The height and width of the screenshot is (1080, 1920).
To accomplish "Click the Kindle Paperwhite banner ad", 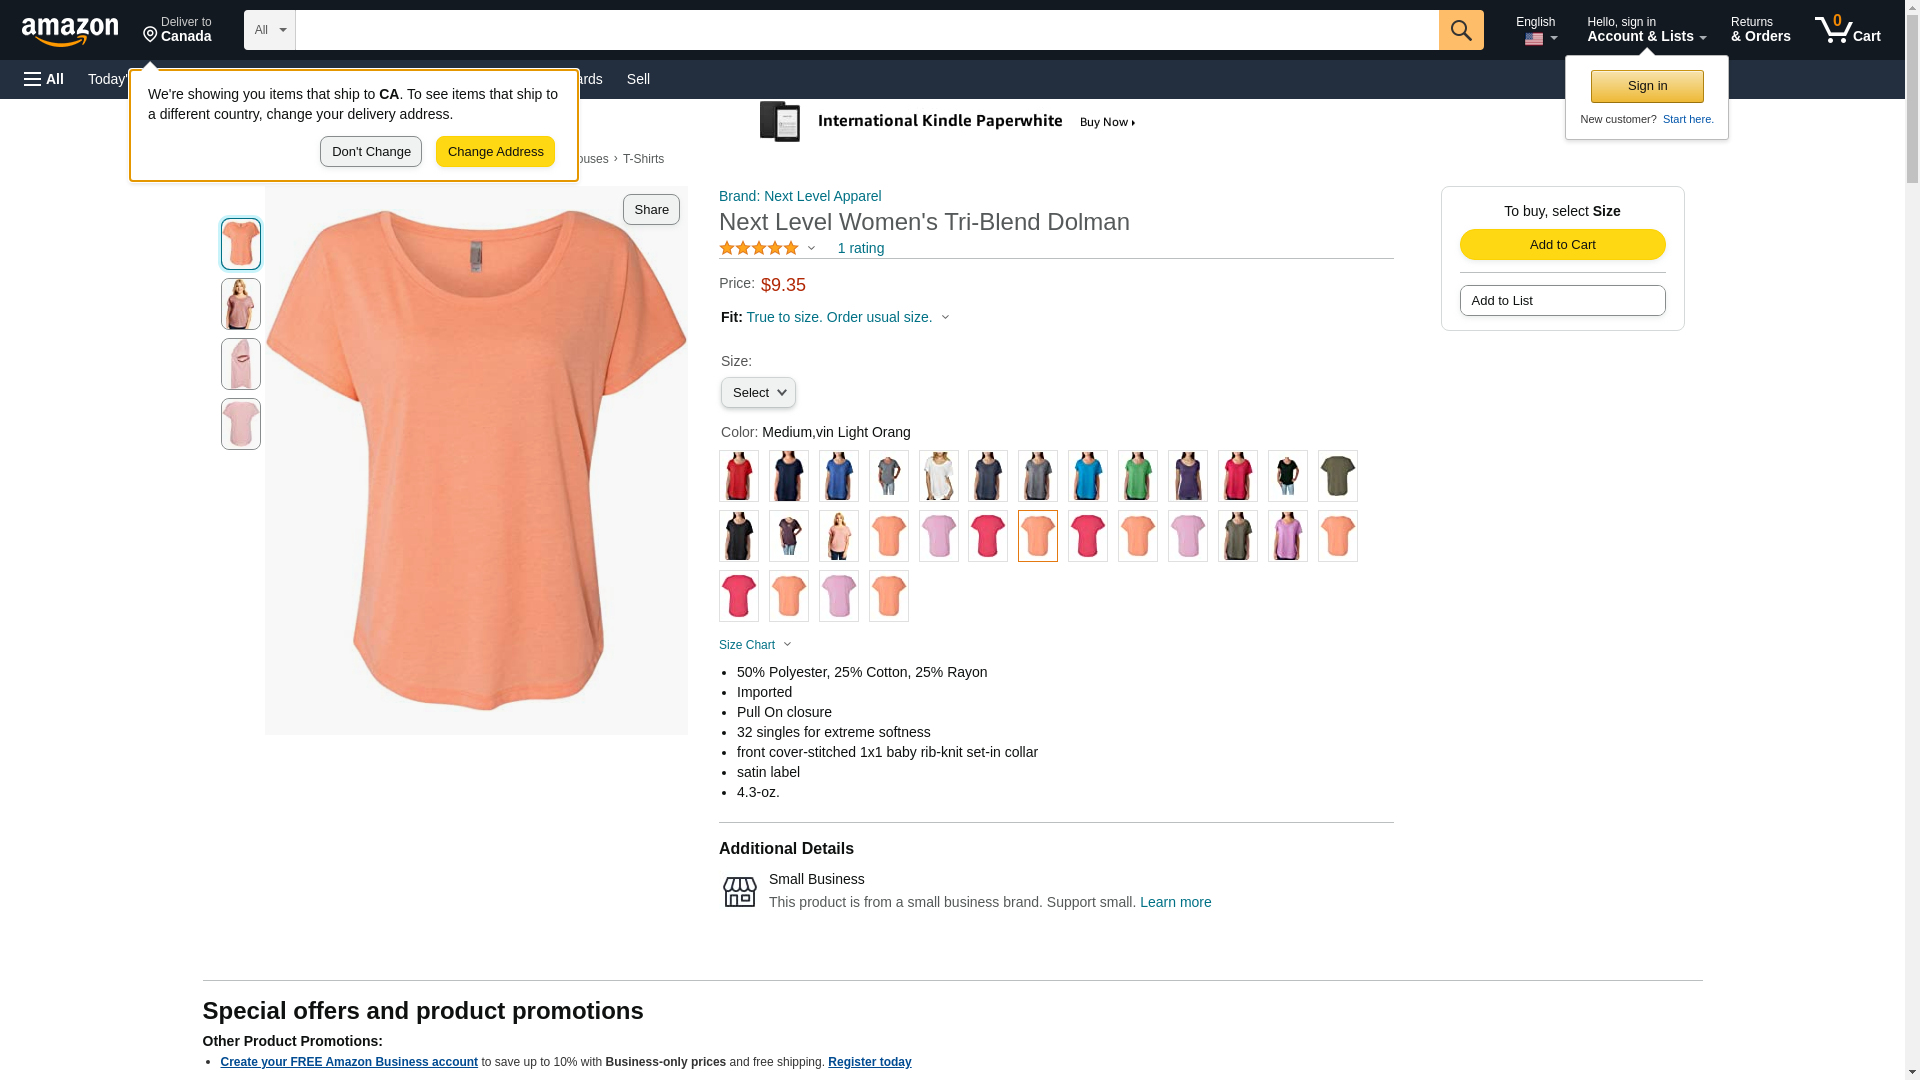I will tap(948, 122).
